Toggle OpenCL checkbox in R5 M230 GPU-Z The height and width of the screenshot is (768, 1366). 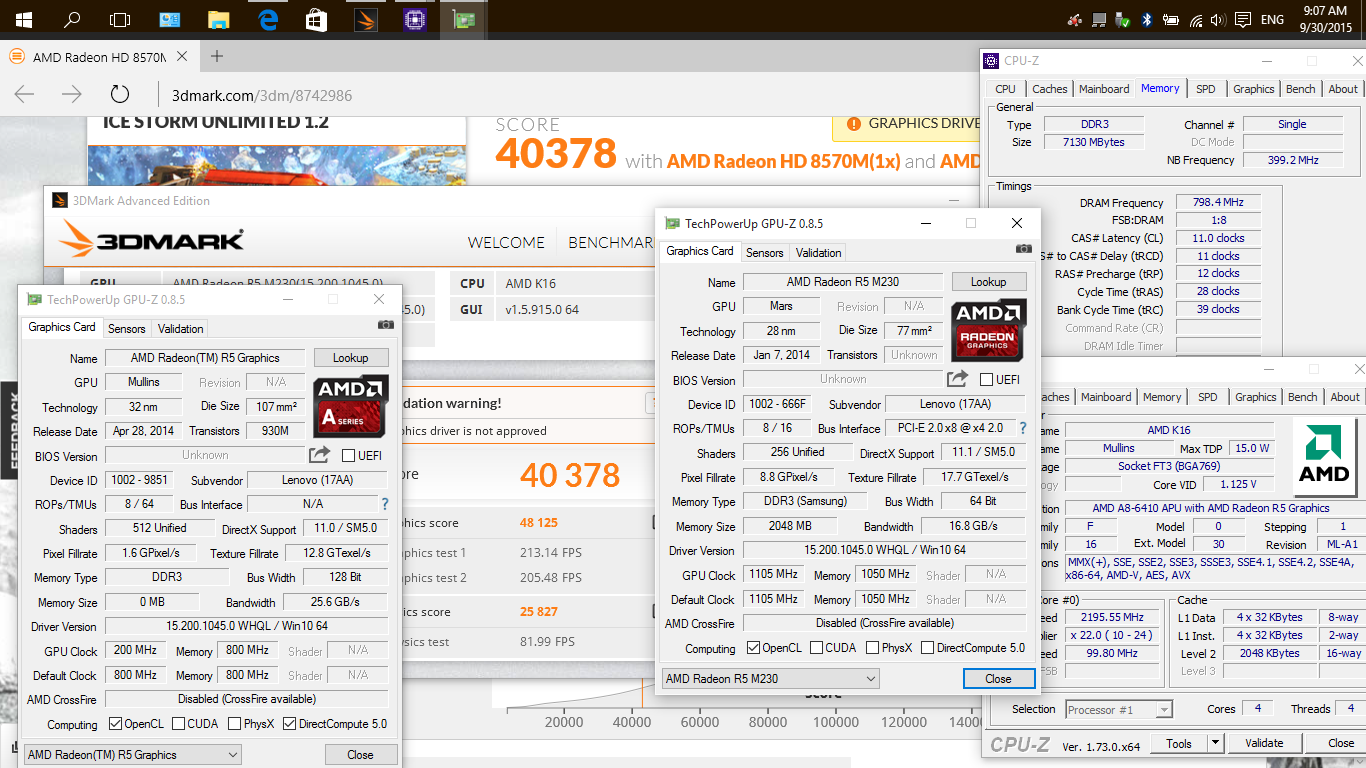click(x=753, y=648)
